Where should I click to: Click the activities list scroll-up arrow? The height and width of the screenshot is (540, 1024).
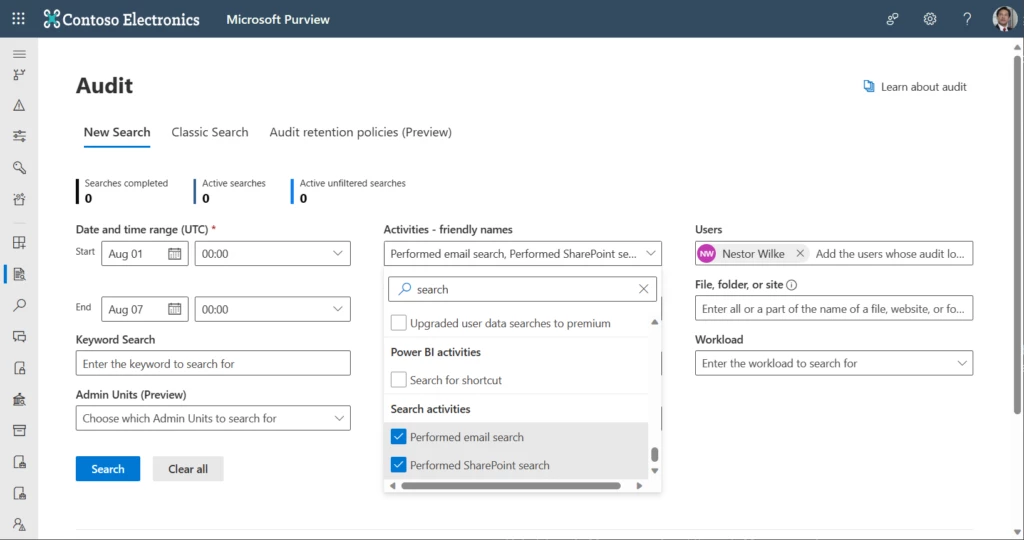654,322
